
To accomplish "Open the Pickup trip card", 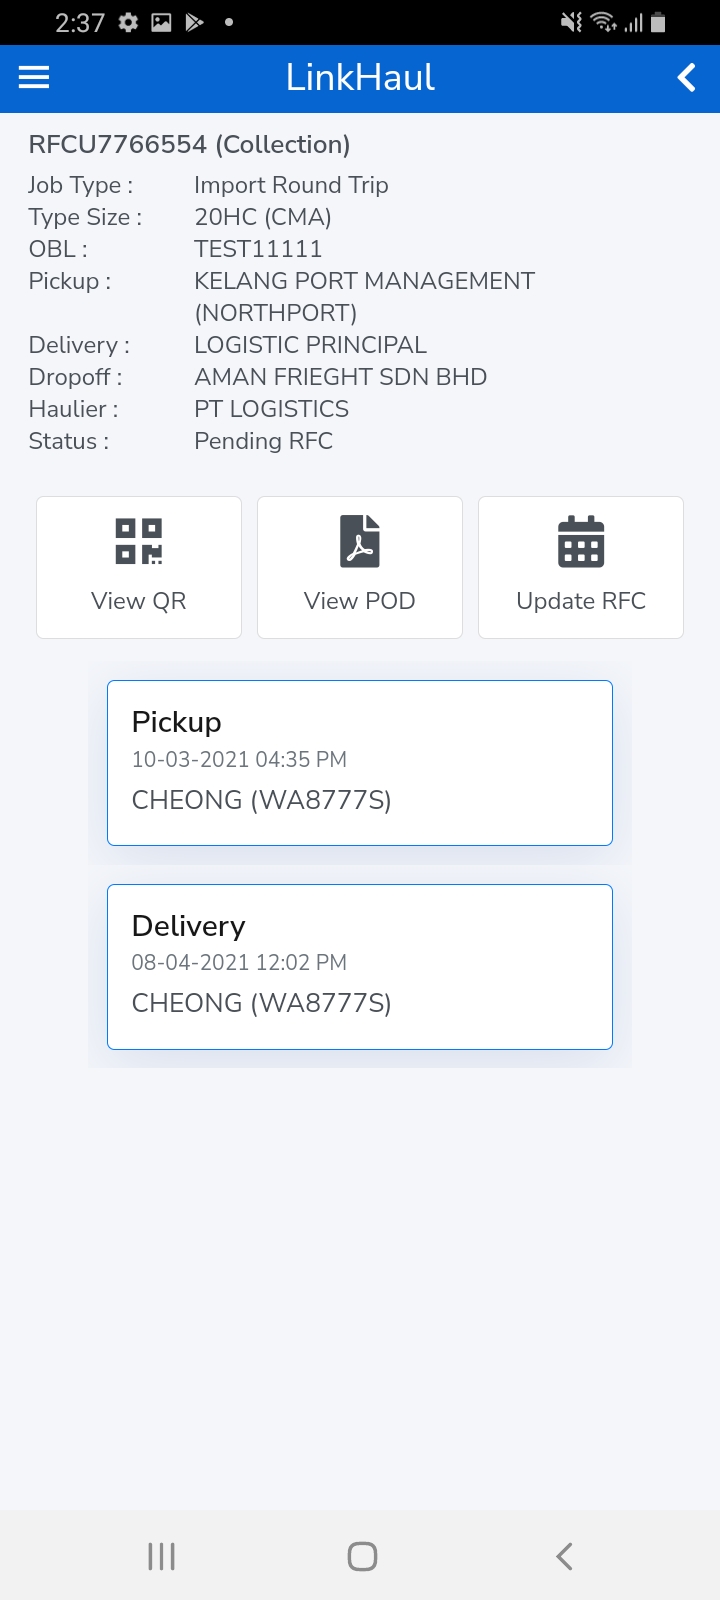I will pos(360,763).
